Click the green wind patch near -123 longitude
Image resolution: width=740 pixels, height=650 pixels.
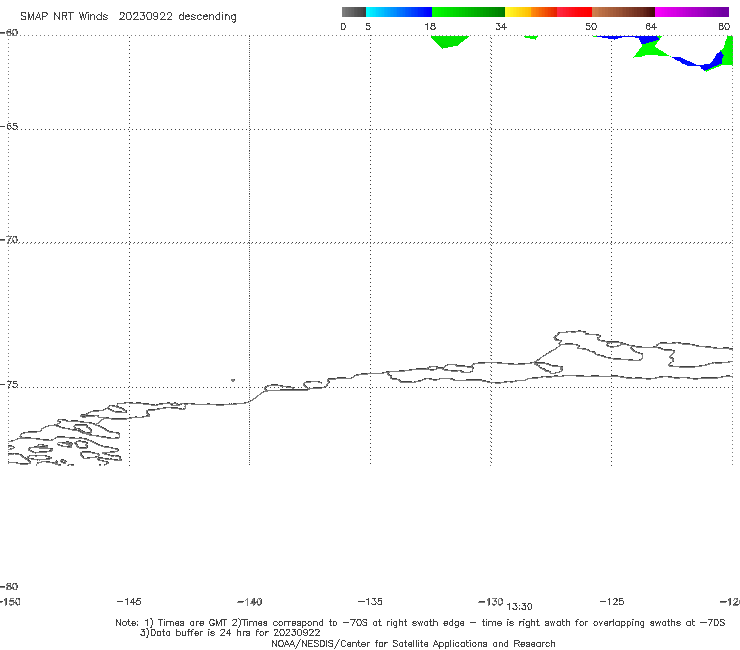pyautogui.click(x=650, y=51)
